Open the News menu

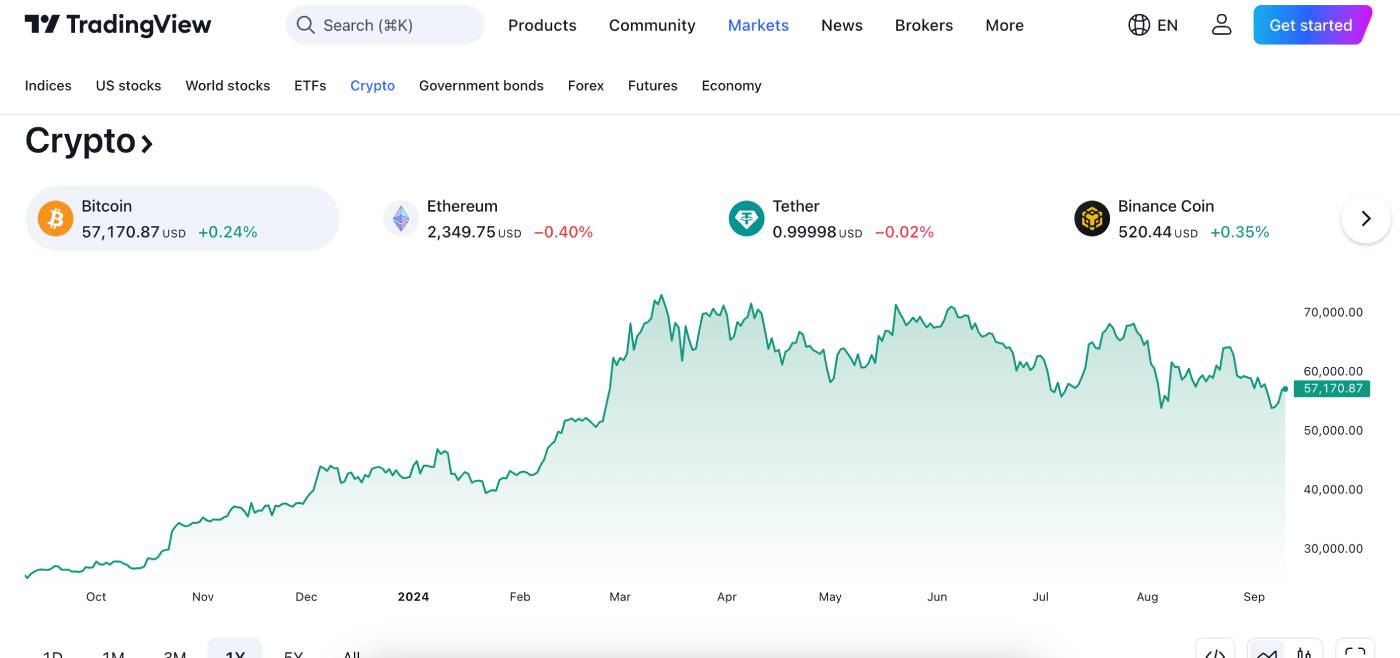[x=842, y=25]
